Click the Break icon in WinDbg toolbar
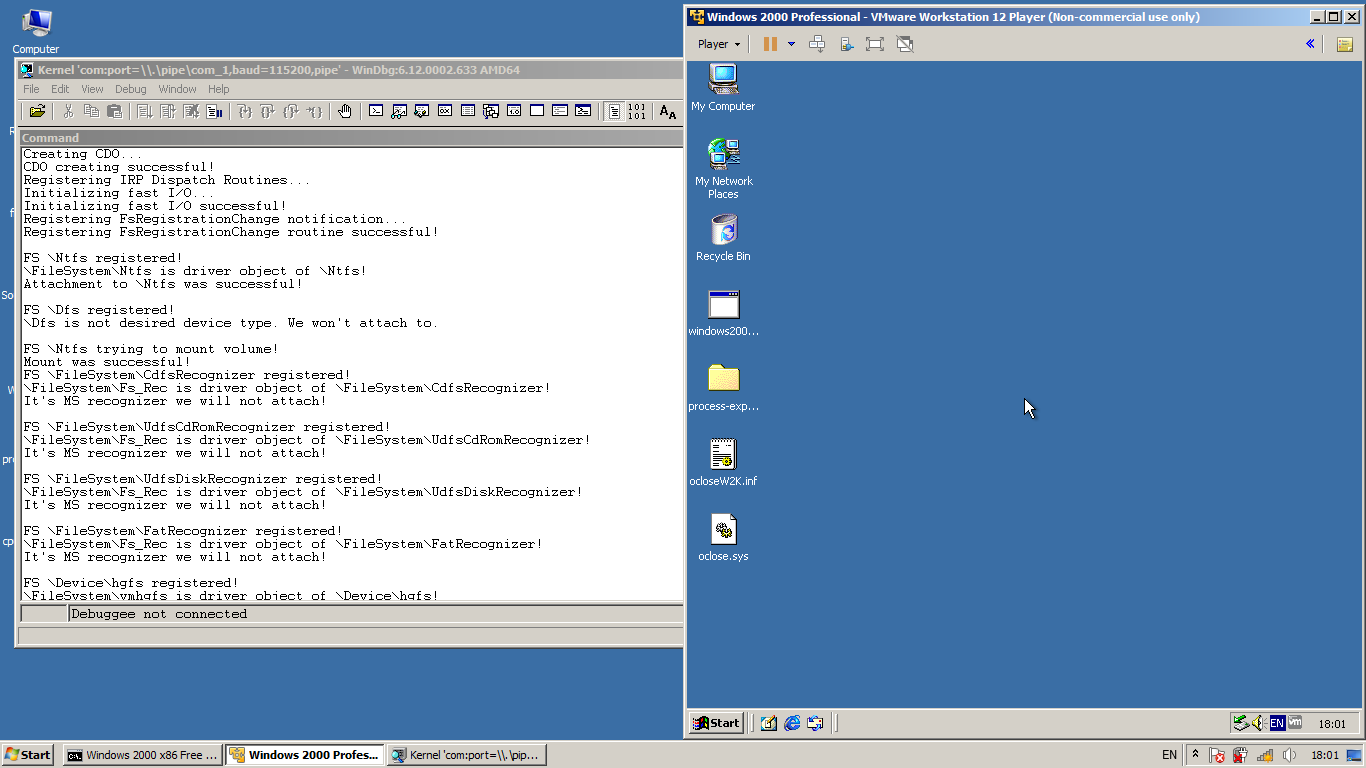1366x768 pixels. pos(214,111)
